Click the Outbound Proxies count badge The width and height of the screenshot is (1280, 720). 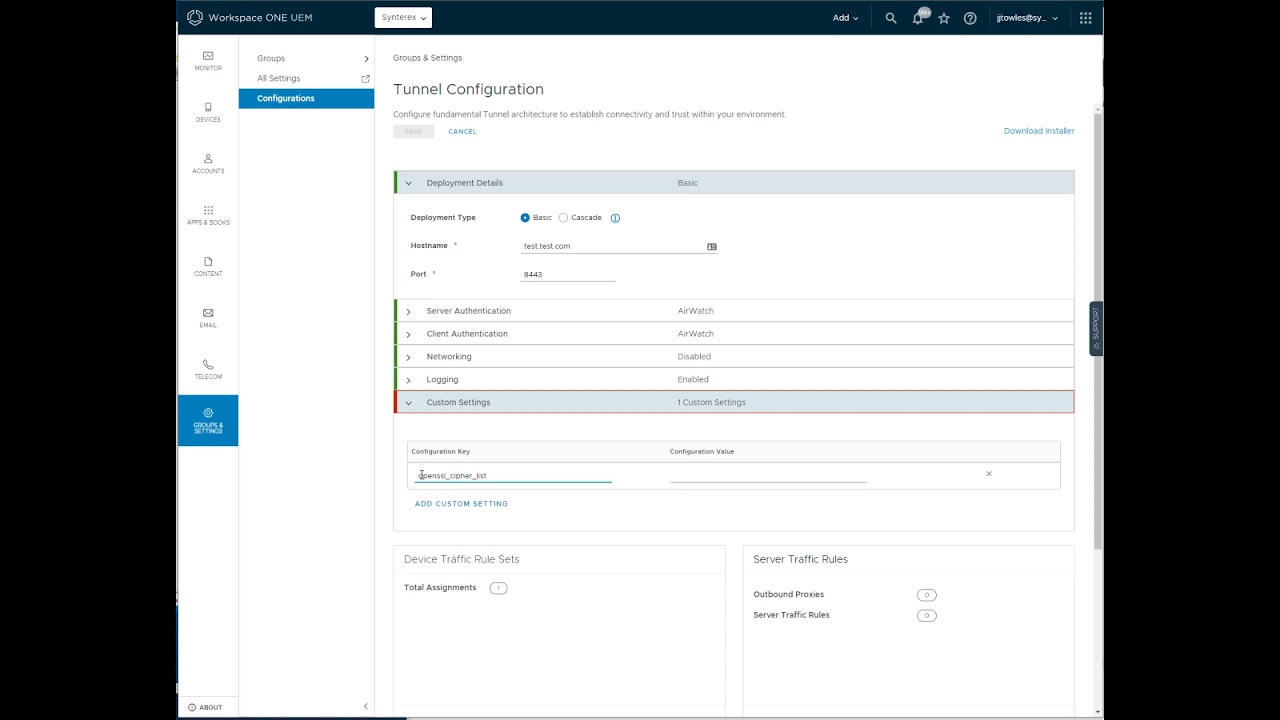click(x=926, y=595)
